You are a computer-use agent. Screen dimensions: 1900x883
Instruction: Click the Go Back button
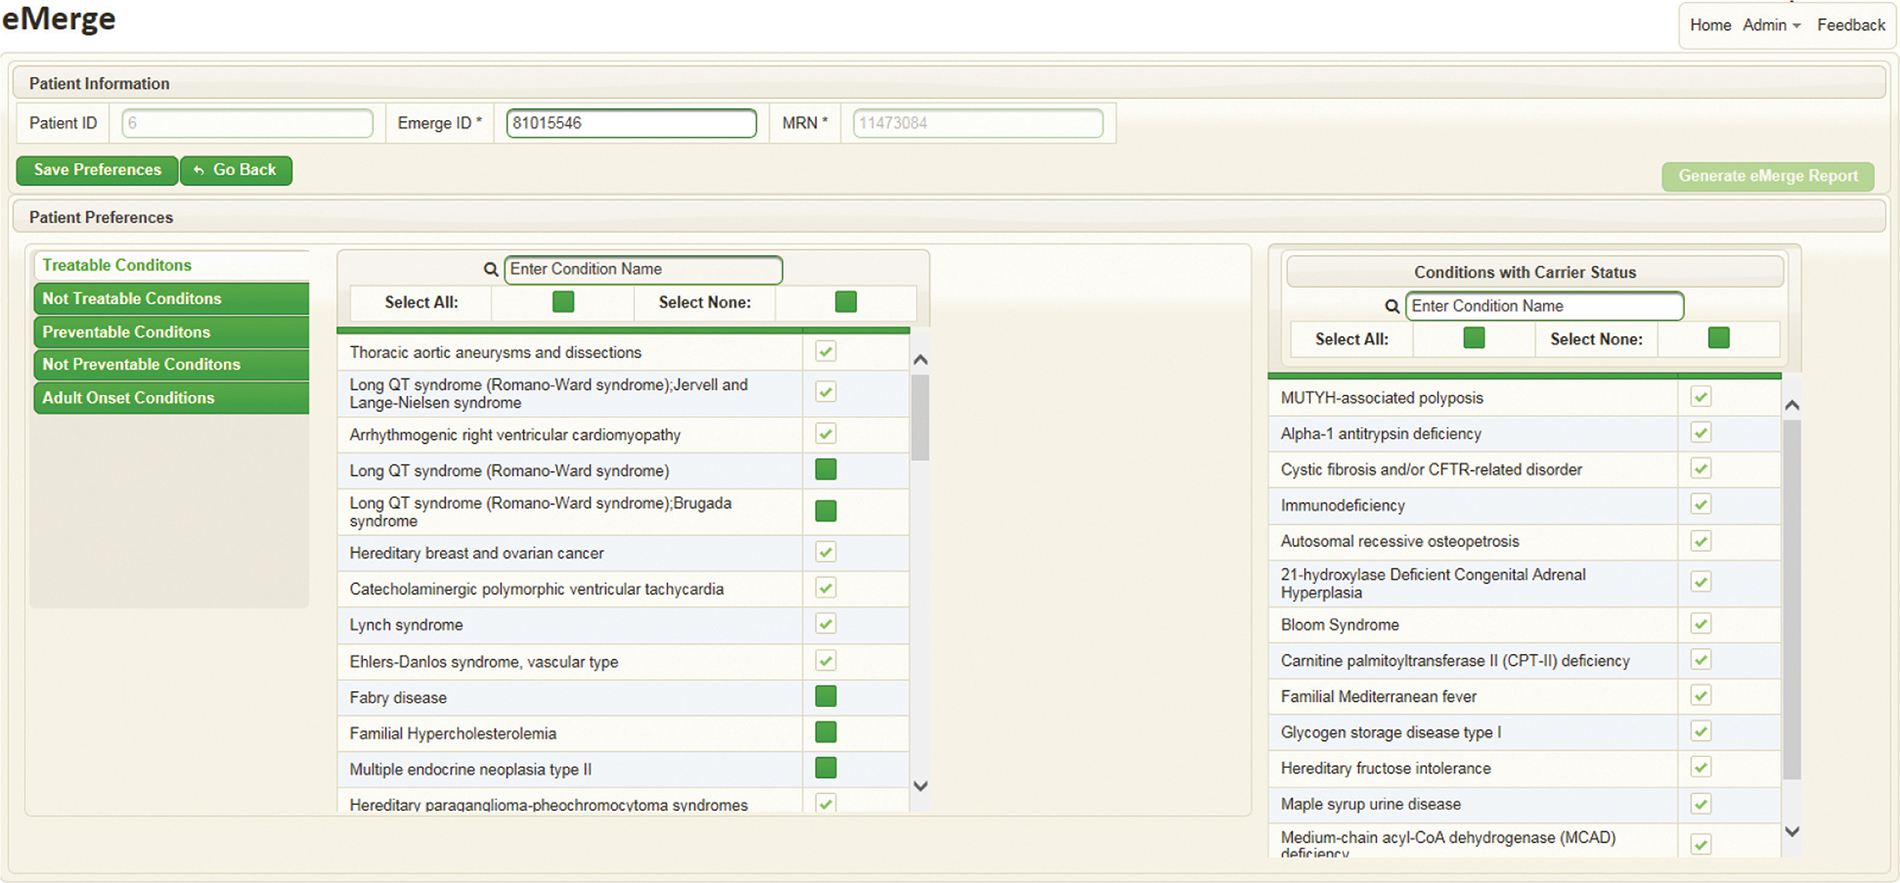click(236, 170)
